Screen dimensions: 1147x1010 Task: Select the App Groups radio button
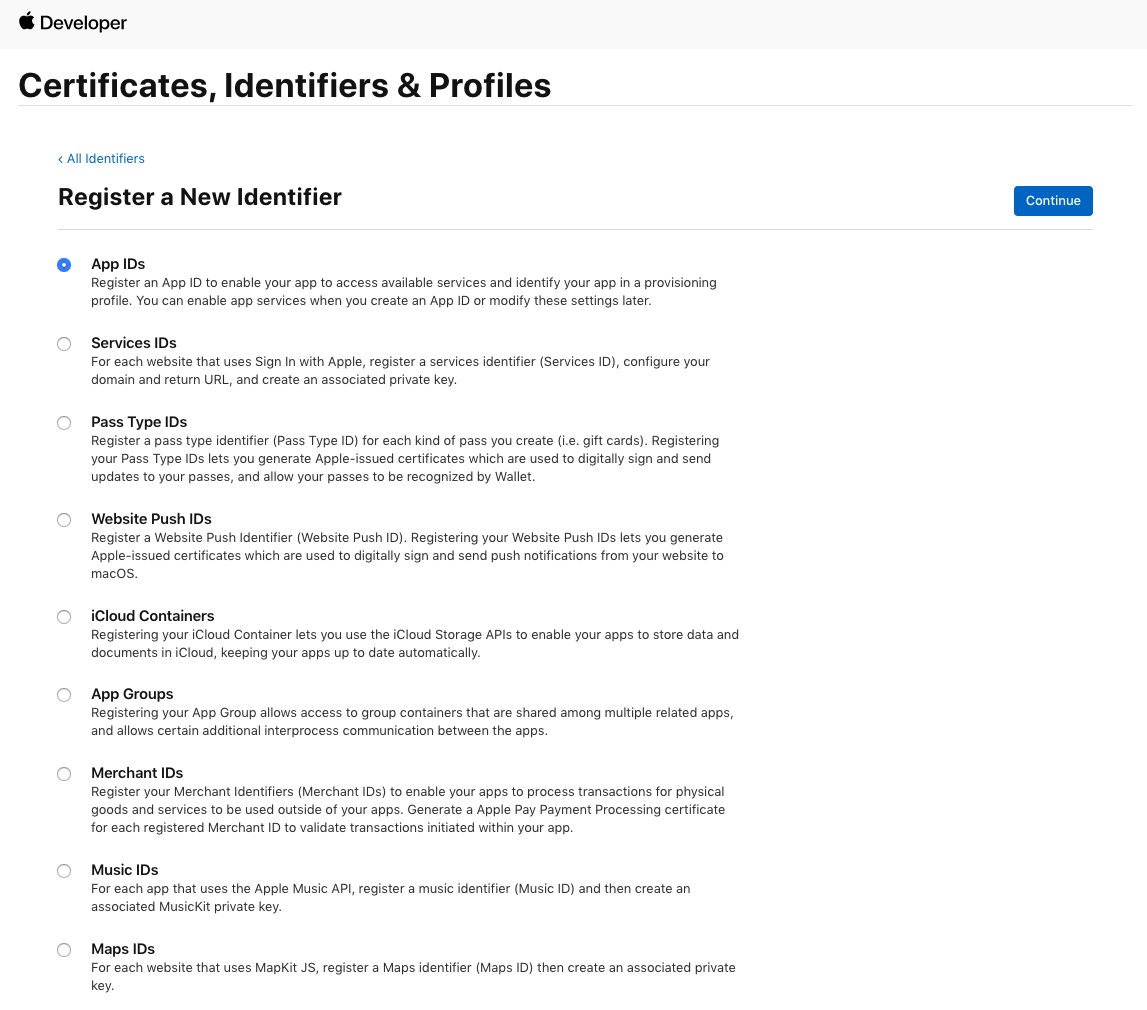point(64,695)
